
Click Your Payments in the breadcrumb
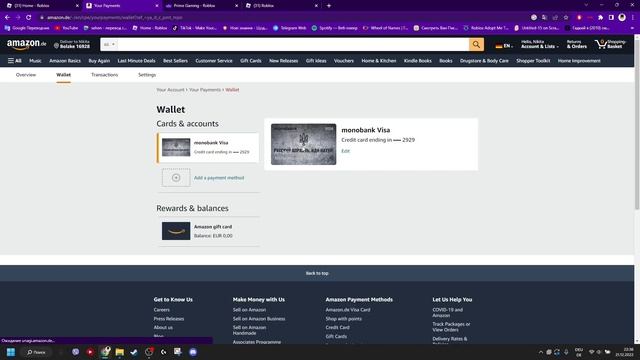tap(204, 89)
